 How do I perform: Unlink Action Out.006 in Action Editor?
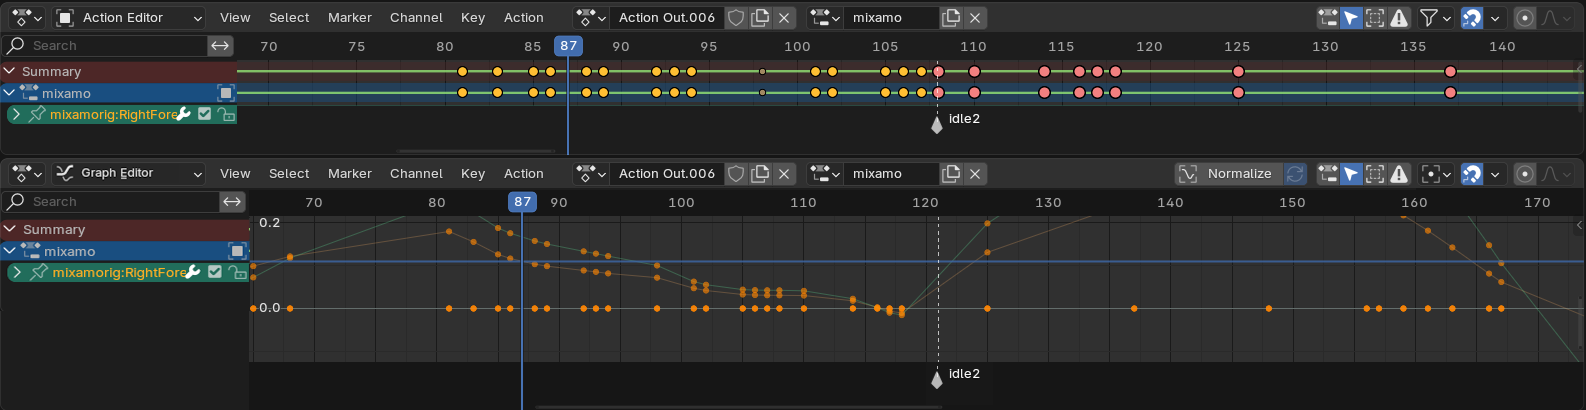click(785, 17)
